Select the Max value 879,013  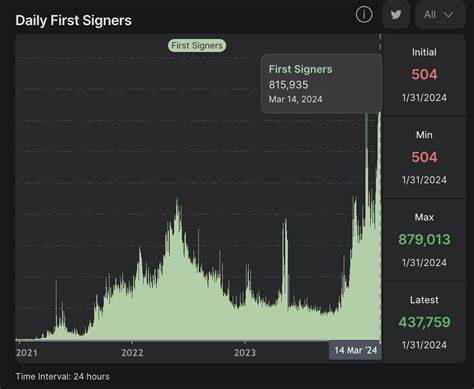tap(424, 239)
